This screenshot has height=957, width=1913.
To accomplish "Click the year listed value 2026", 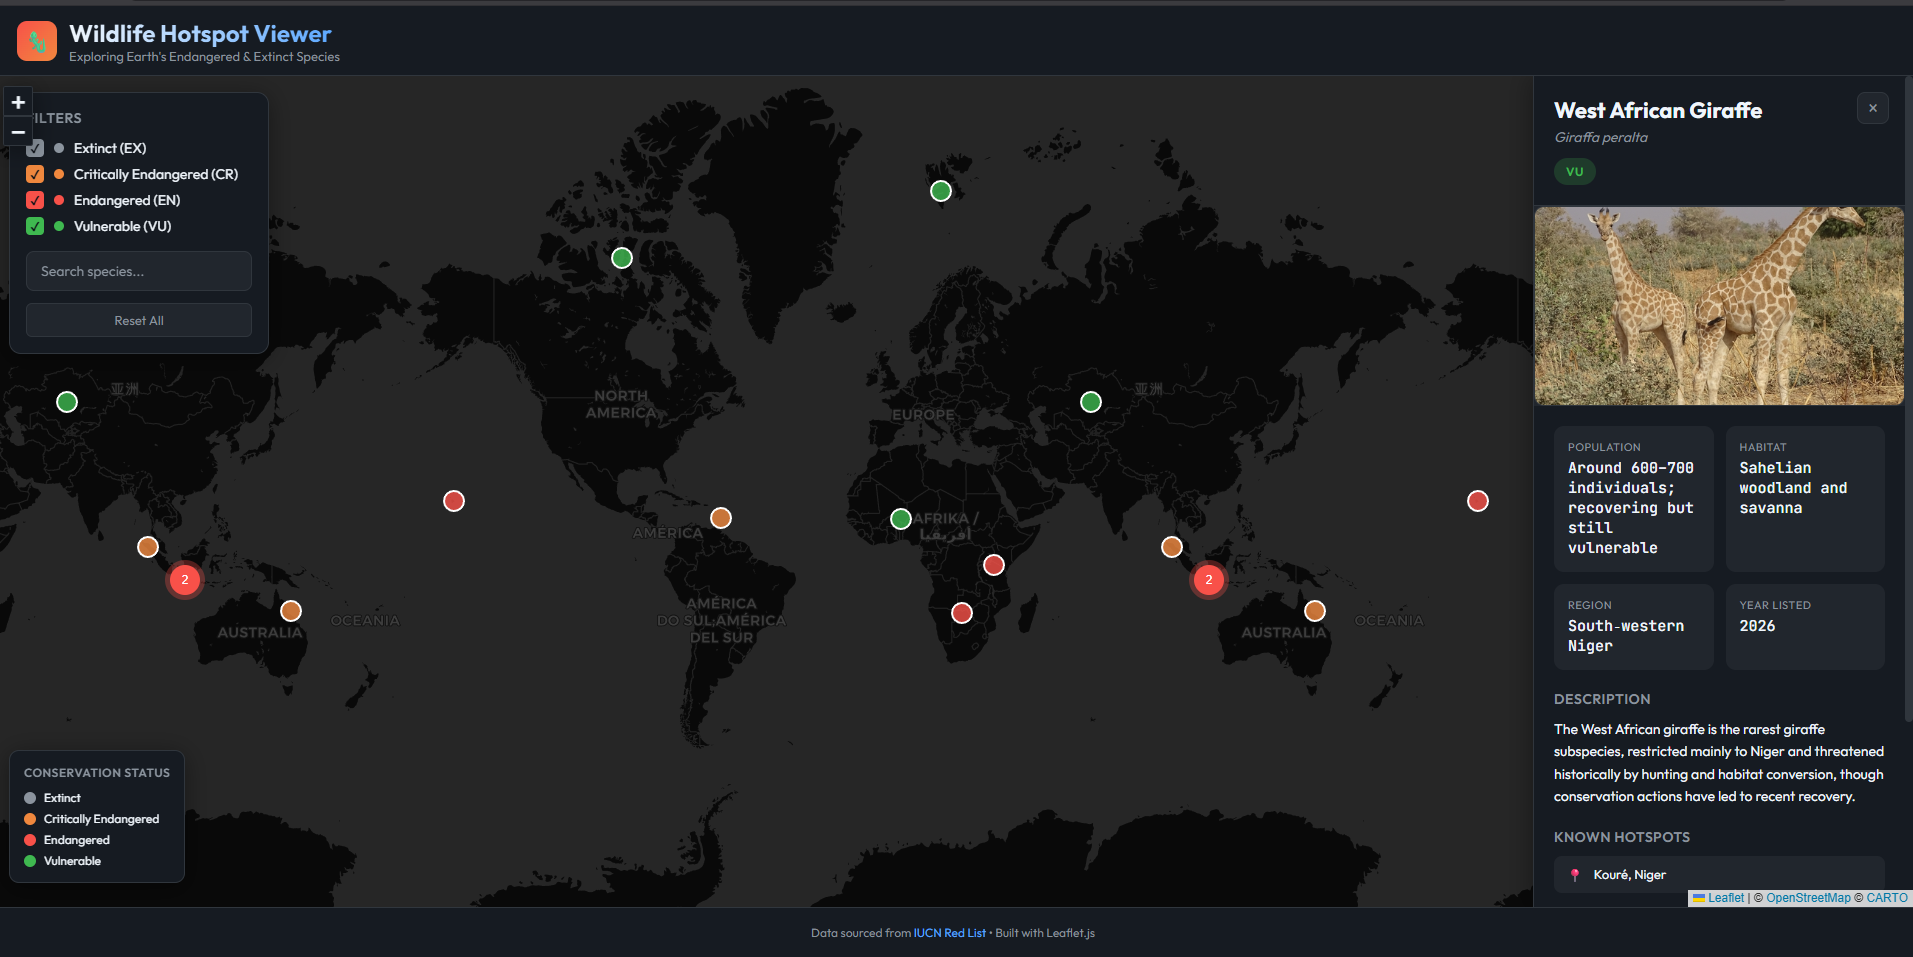I will click(1757, 626).
